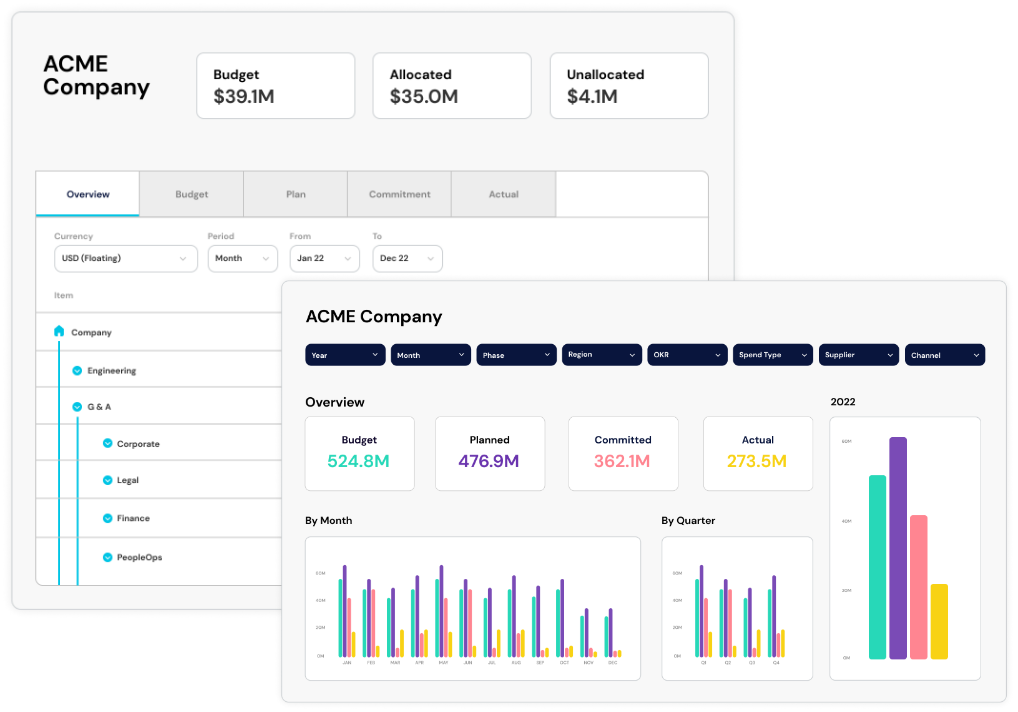Screen dimensions: 1018x712
Task: Switch to the Budget tab
Action: point(192,194)
